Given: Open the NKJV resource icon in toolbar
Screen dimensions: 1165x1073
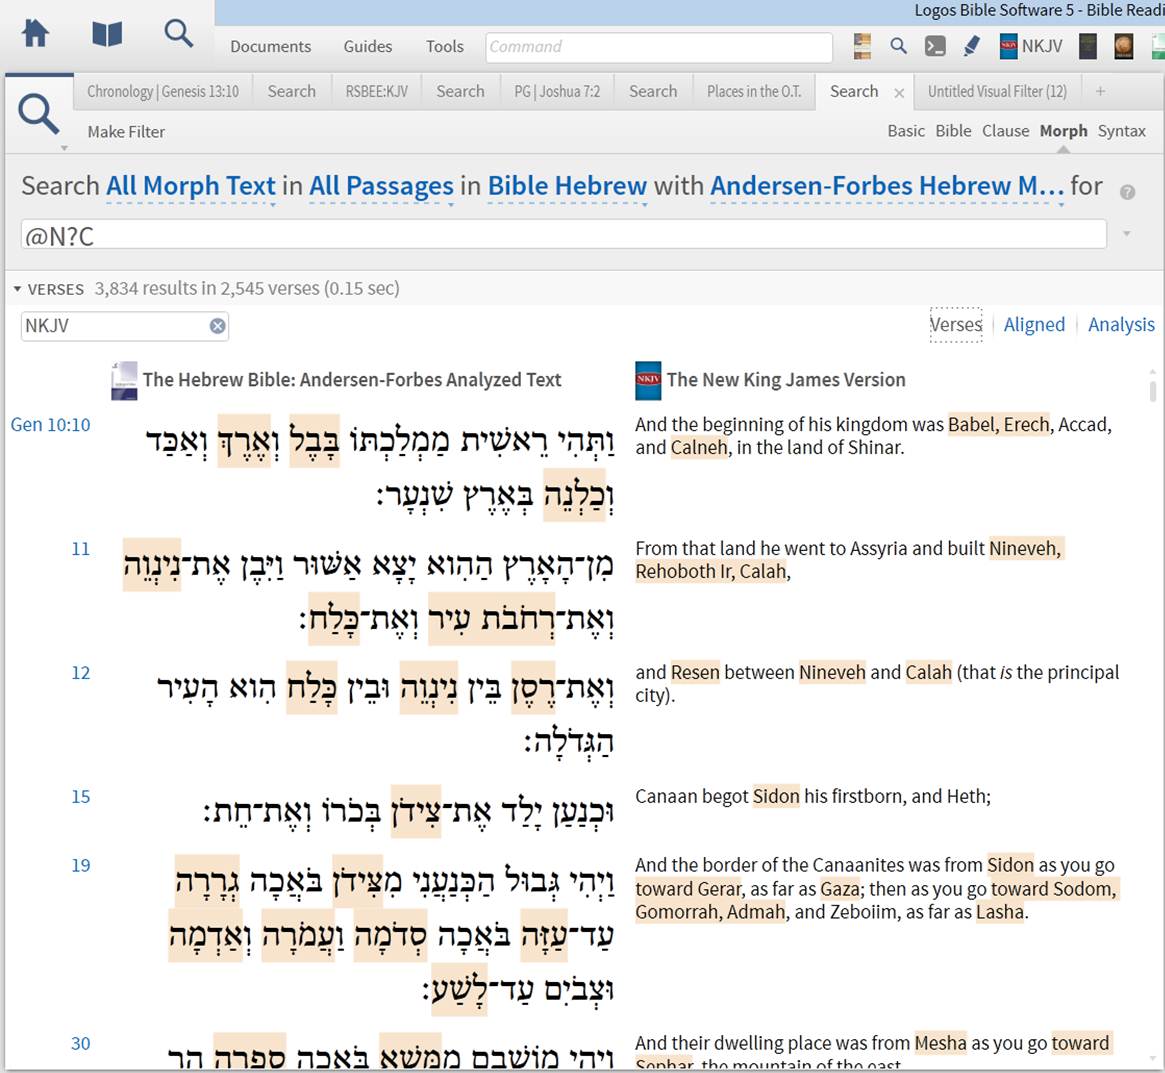Looking at the screenshot, I should (1030, 46).
